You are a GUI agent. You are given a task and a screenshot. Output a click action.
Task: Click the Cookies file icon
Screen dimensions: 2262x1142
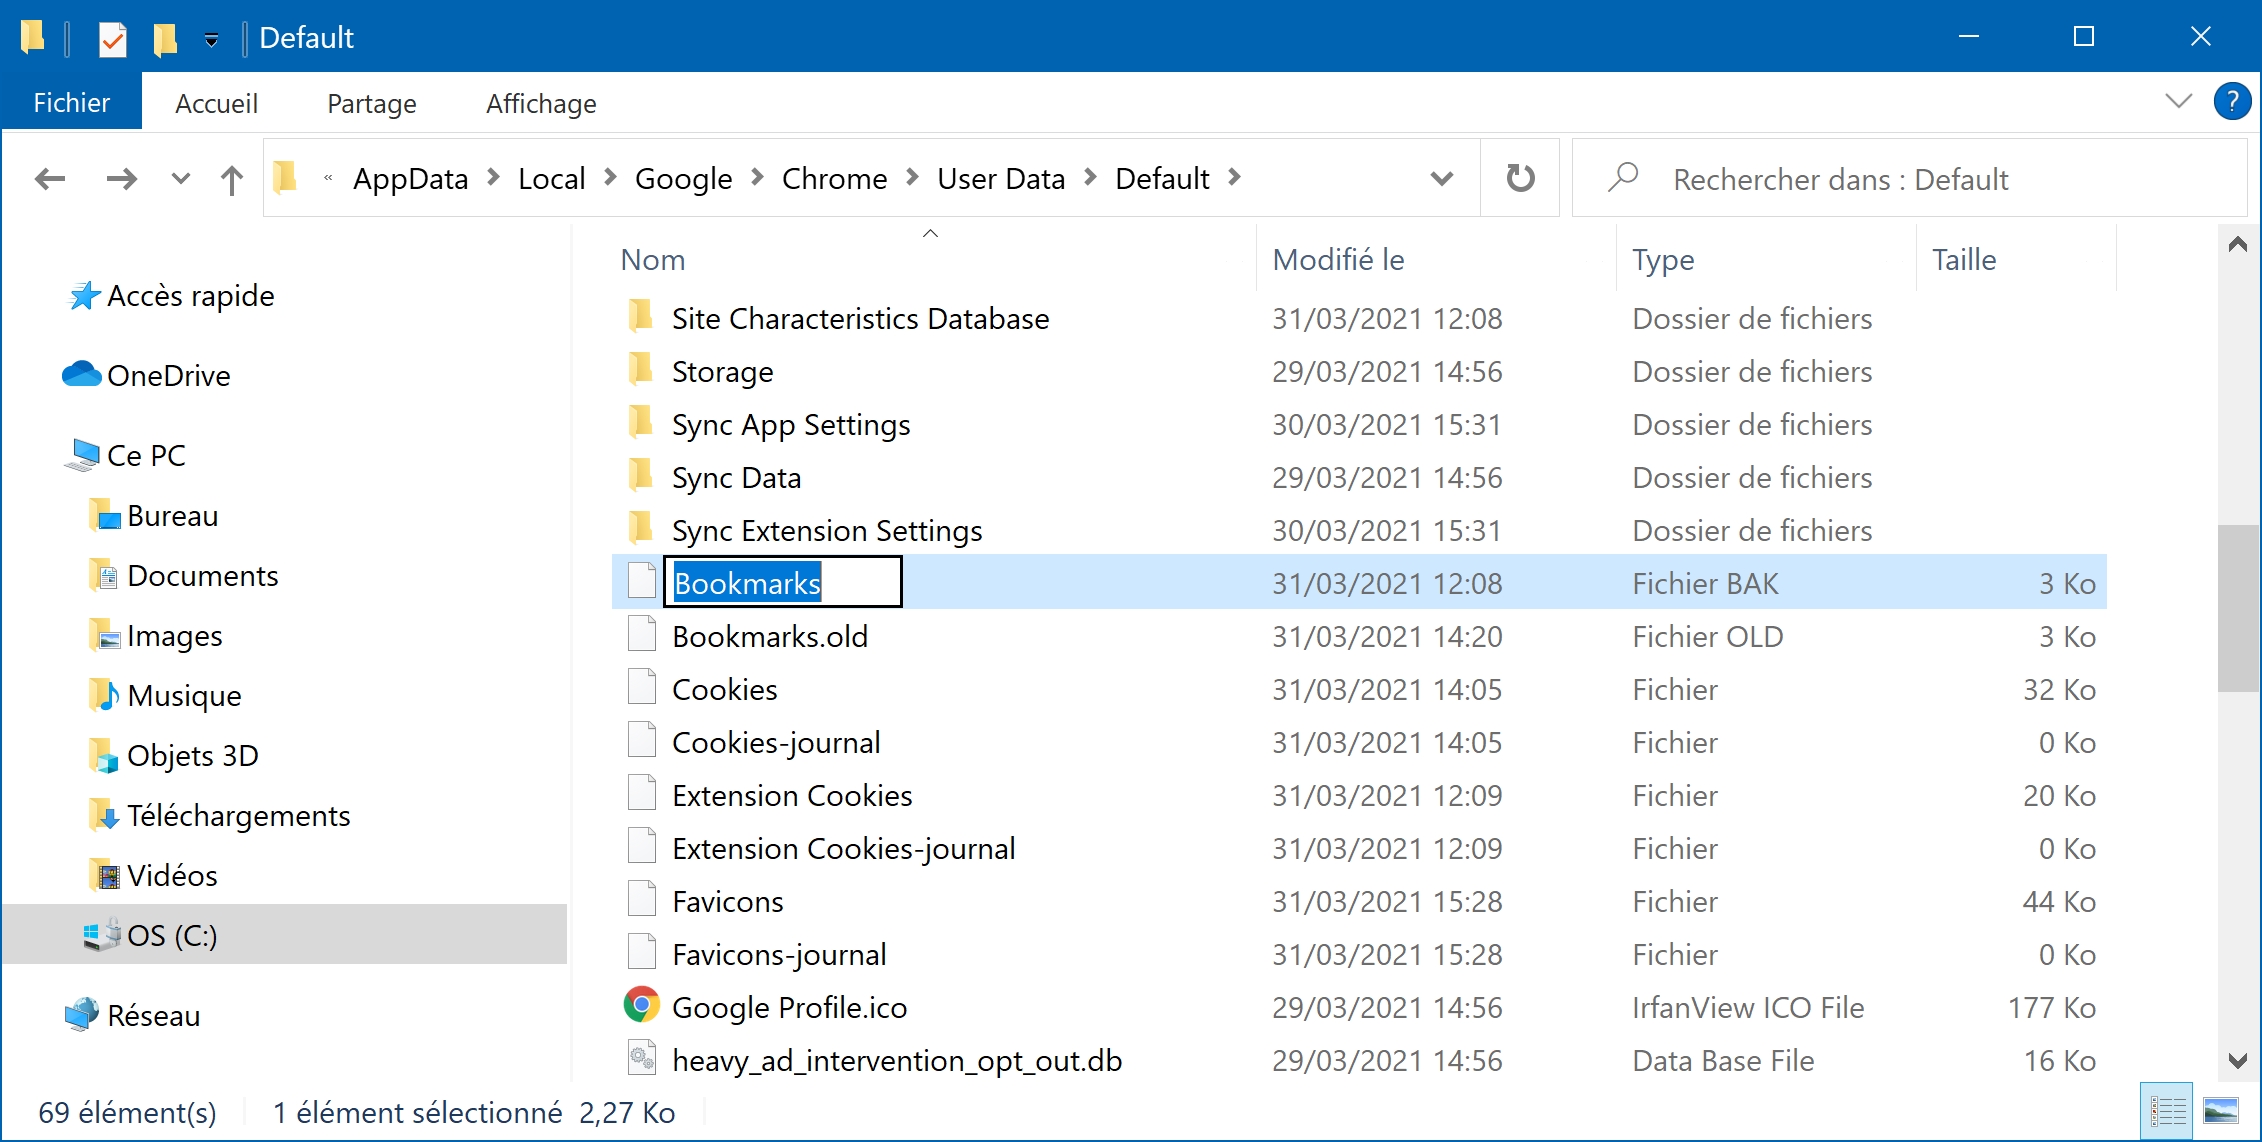641,688
